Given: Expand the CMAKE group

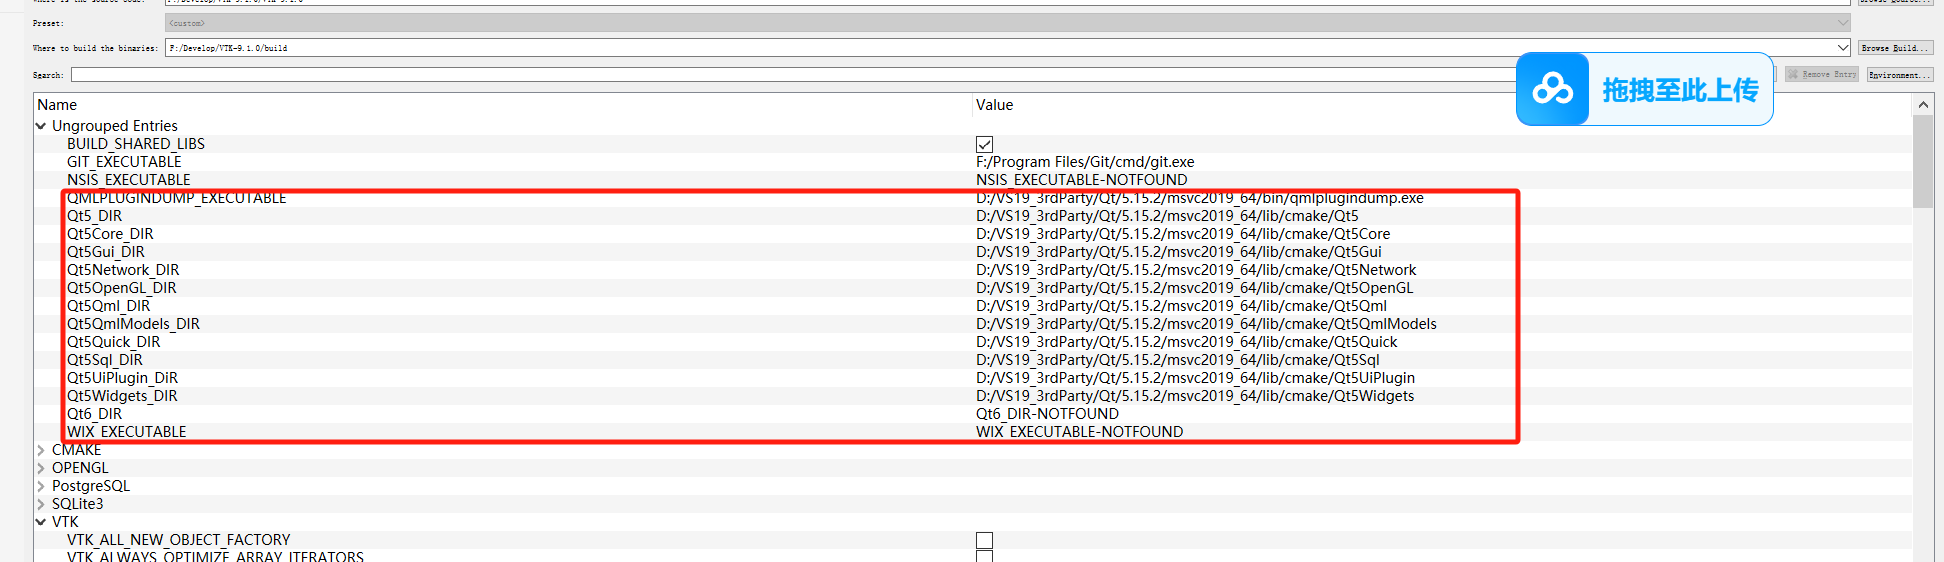Looking at the screenshot, I should 41,450.
